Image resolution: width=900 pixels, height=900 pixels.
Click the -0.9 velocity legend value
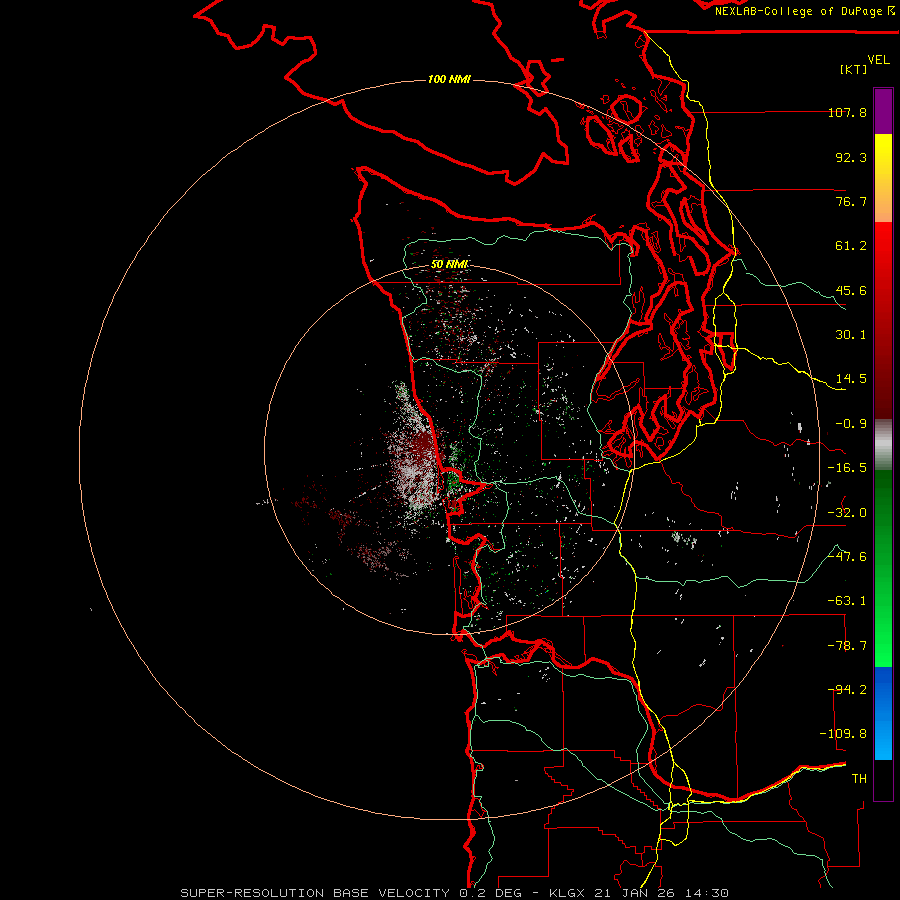tap(851, 424)
